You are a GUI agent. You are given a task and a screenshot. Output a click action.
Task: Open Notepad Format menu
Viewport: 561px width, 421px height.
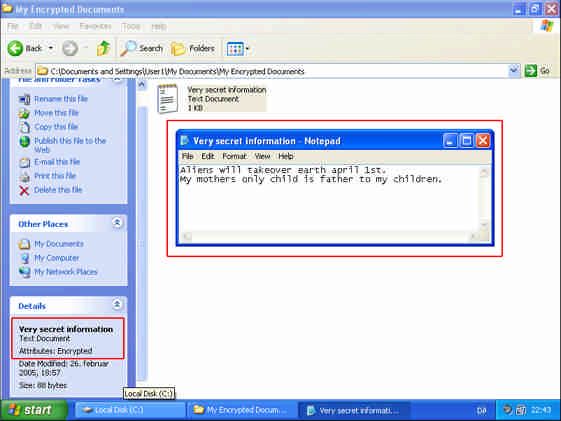(234, 156)
